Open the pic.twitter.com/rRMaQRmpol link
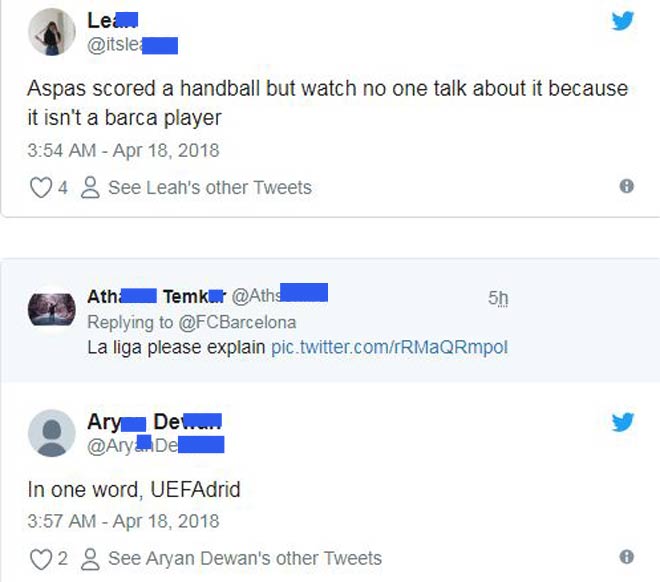660x582 pixels. pos(390,348)
